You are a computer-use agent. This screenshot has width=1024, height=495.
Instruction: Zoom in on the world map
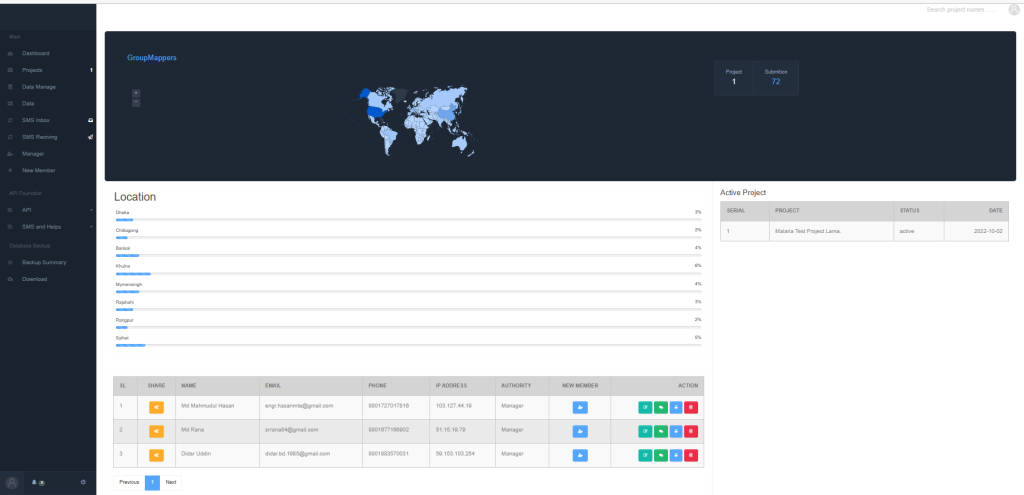(x=136, y=93)
